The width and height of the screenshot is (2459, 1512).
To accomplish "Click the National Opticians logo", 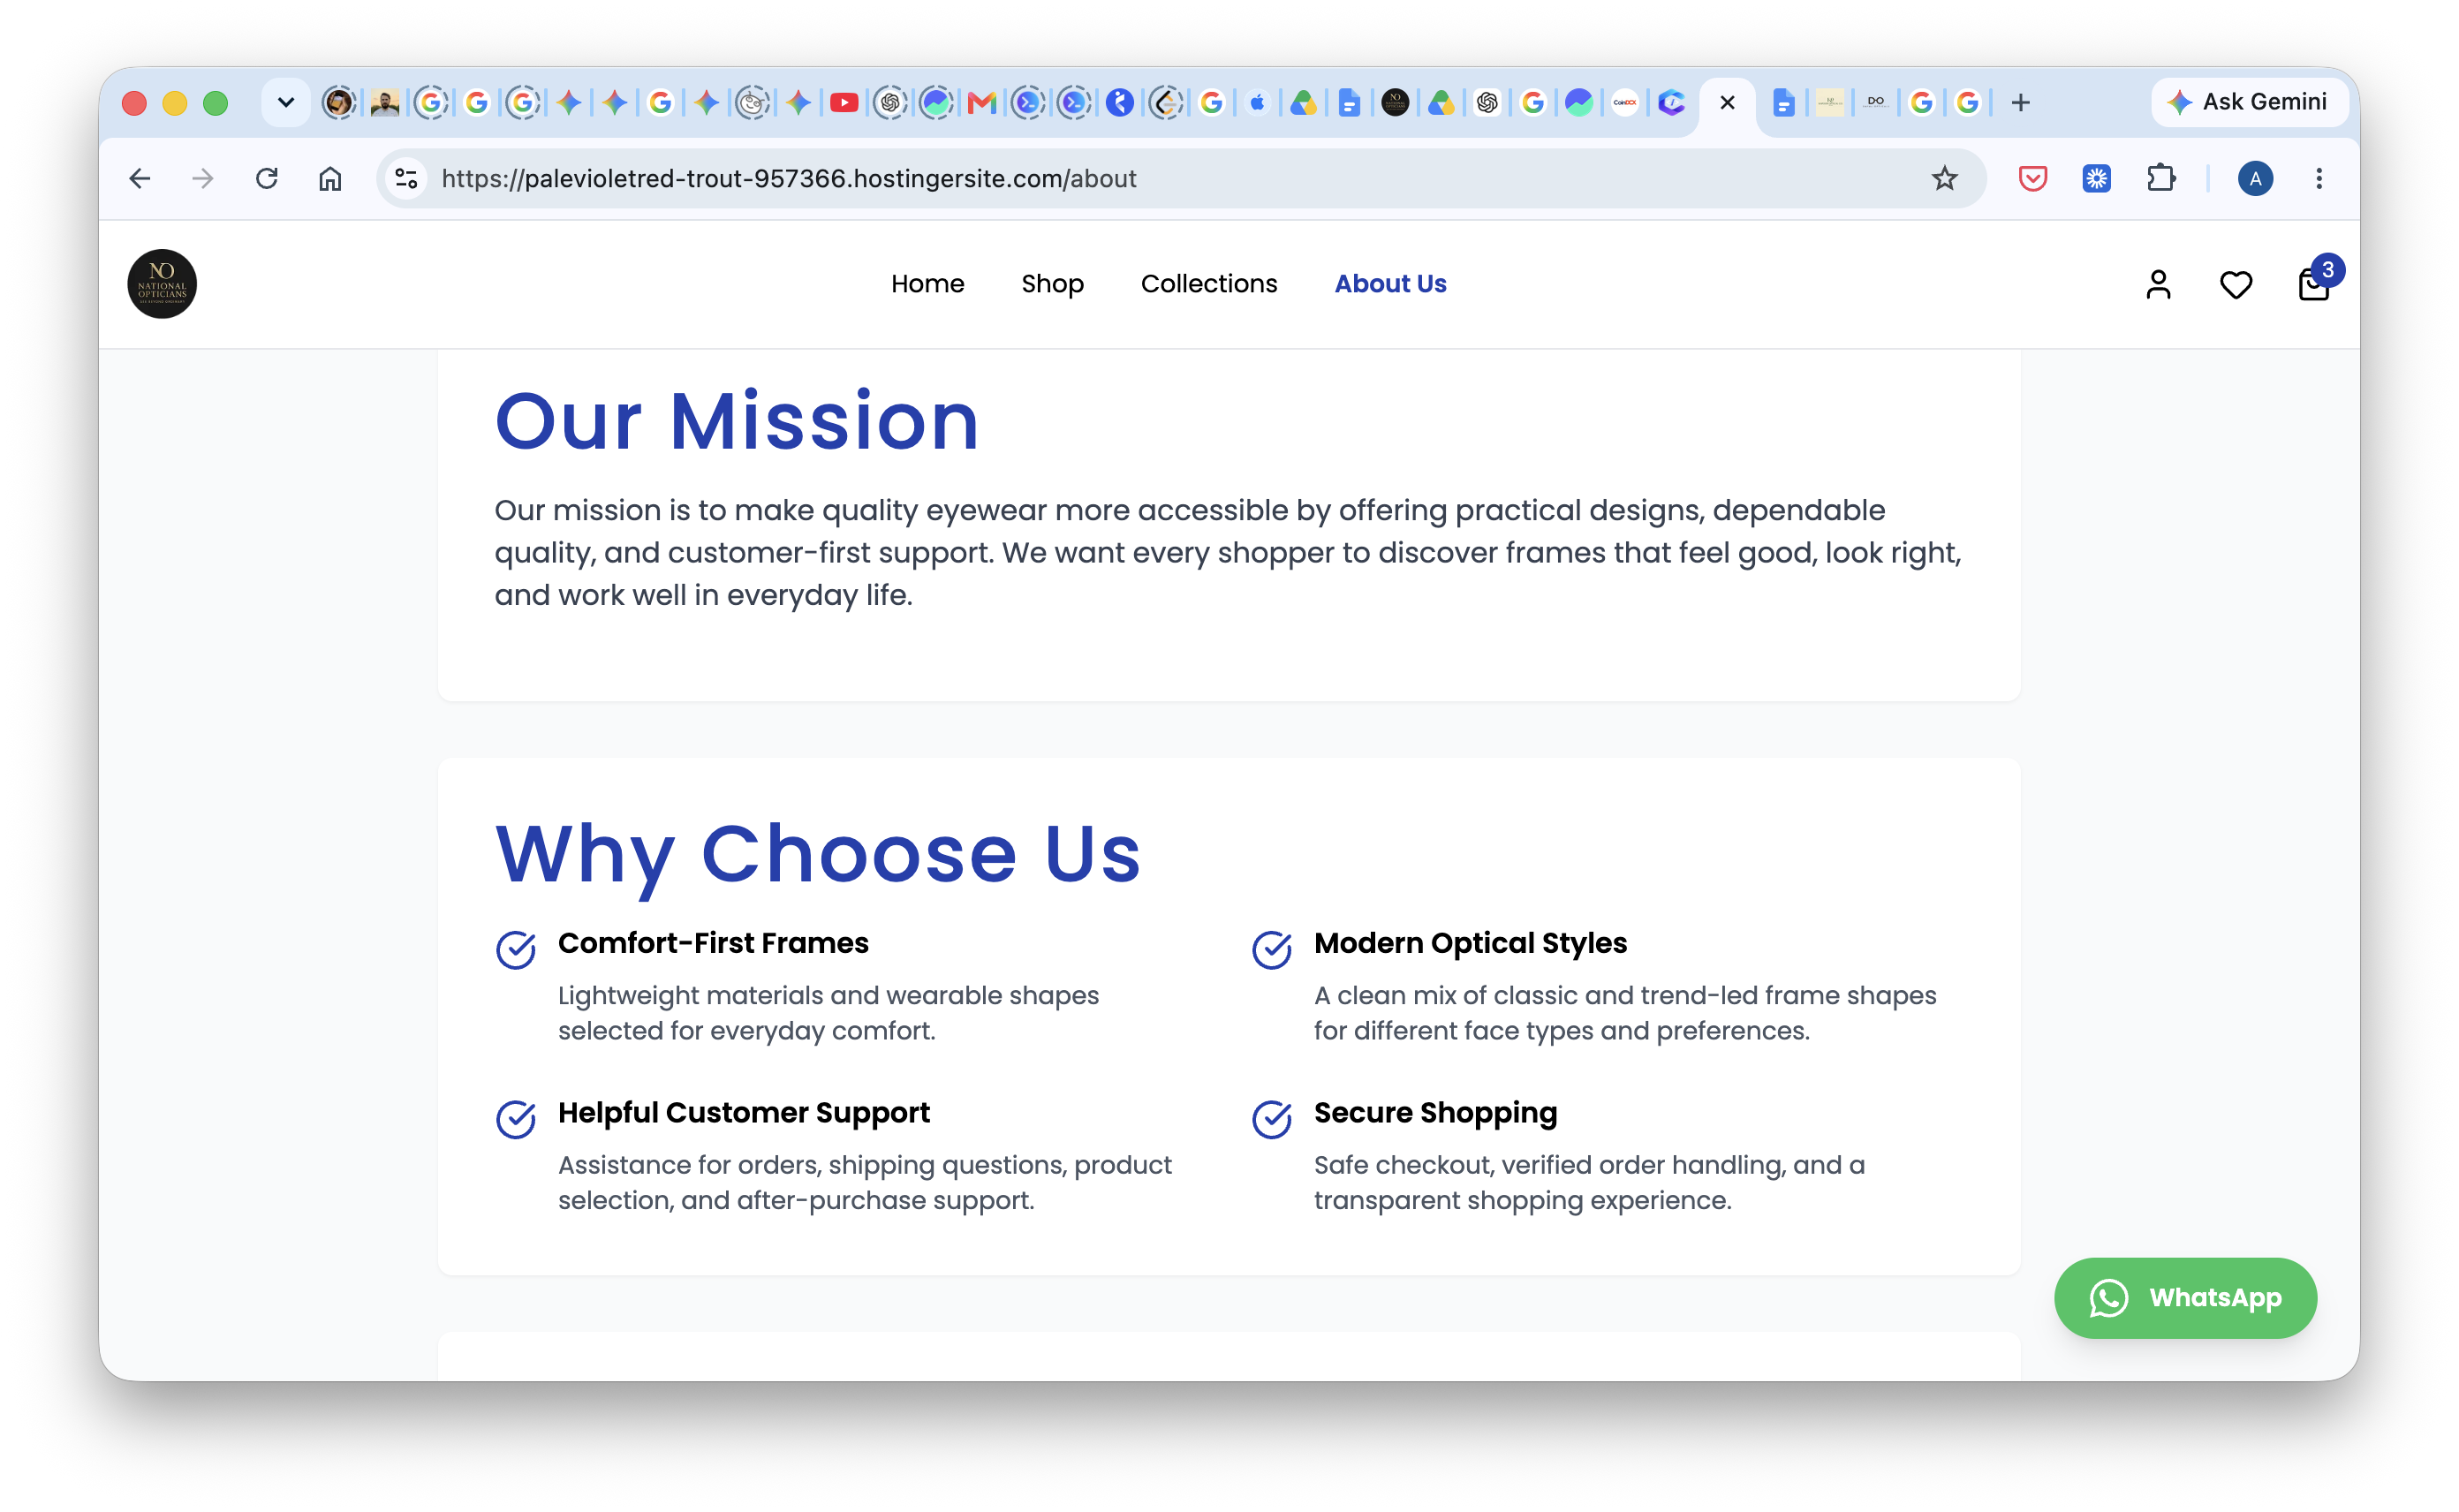I will pyautogui.click(x=162, y=284).
